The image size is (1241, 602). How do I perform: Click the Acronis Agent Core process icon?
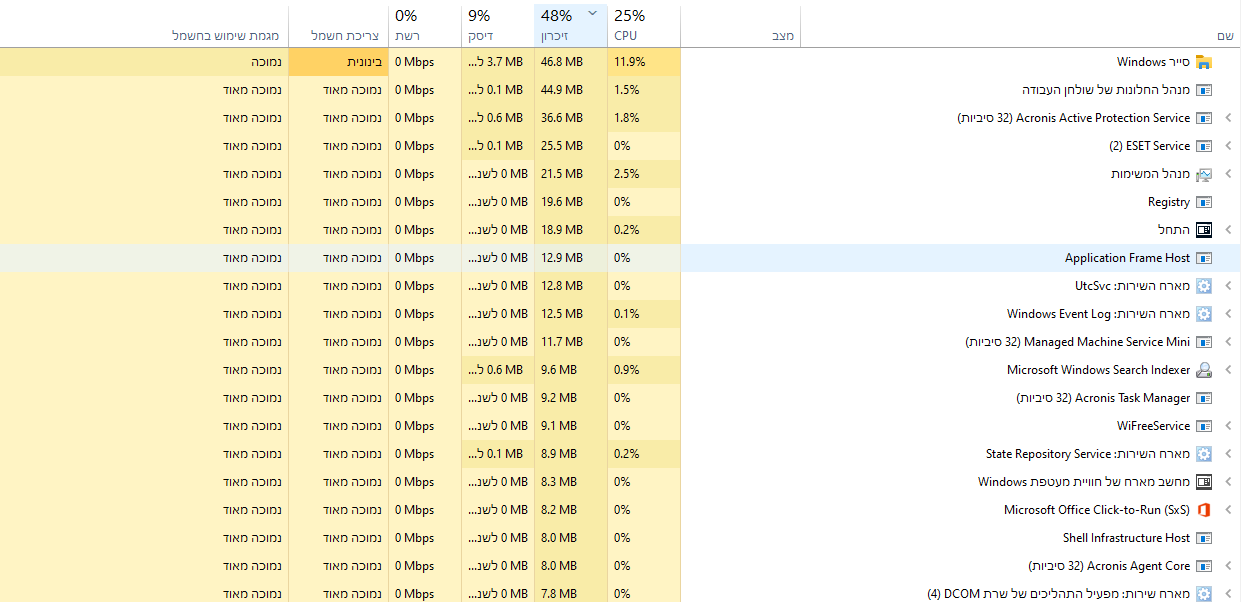point(1204,566)
